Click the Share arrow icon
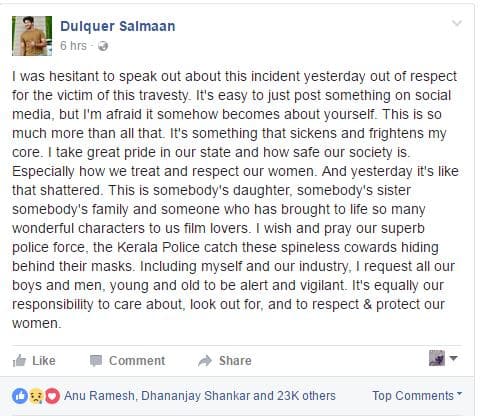 pos(205,361)
